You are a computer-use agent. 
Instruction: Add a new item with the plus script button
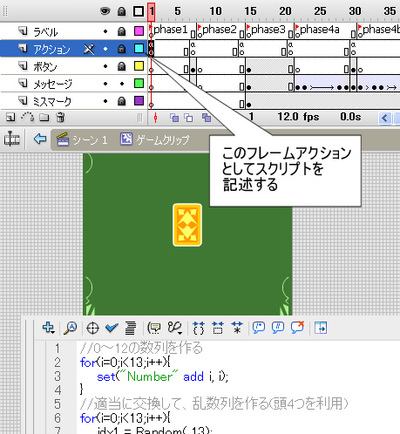(x=49, y=328)
